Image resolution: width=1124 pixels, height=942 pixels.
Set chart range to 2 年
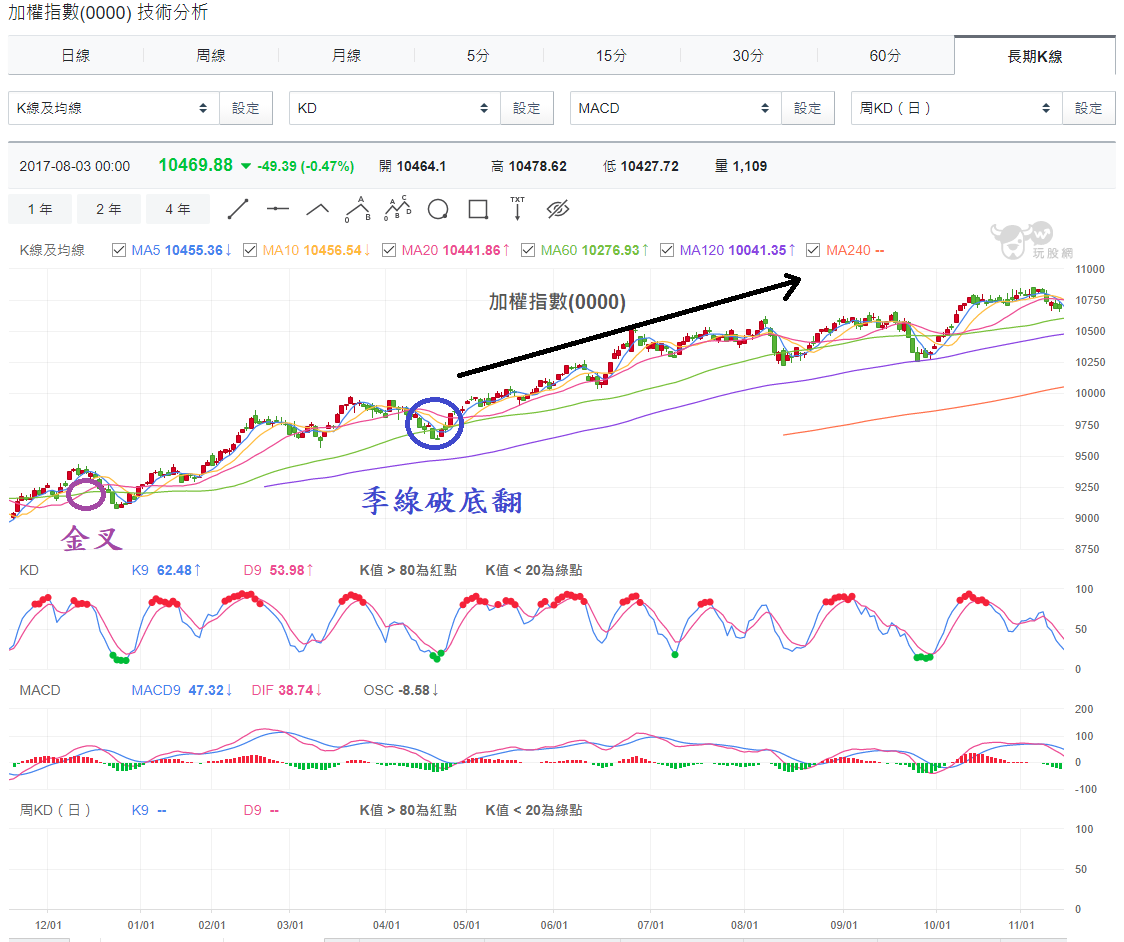pos(109,209)
